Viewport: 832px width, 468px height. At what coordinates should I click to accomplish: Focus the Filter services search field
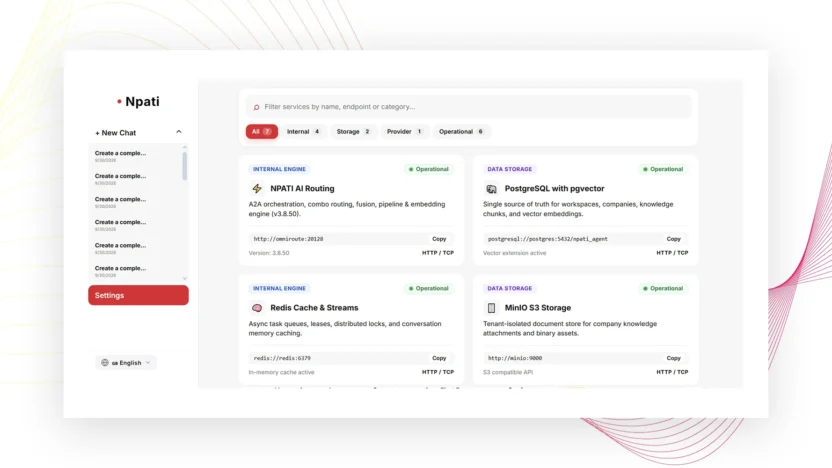[x=469, y=107]
